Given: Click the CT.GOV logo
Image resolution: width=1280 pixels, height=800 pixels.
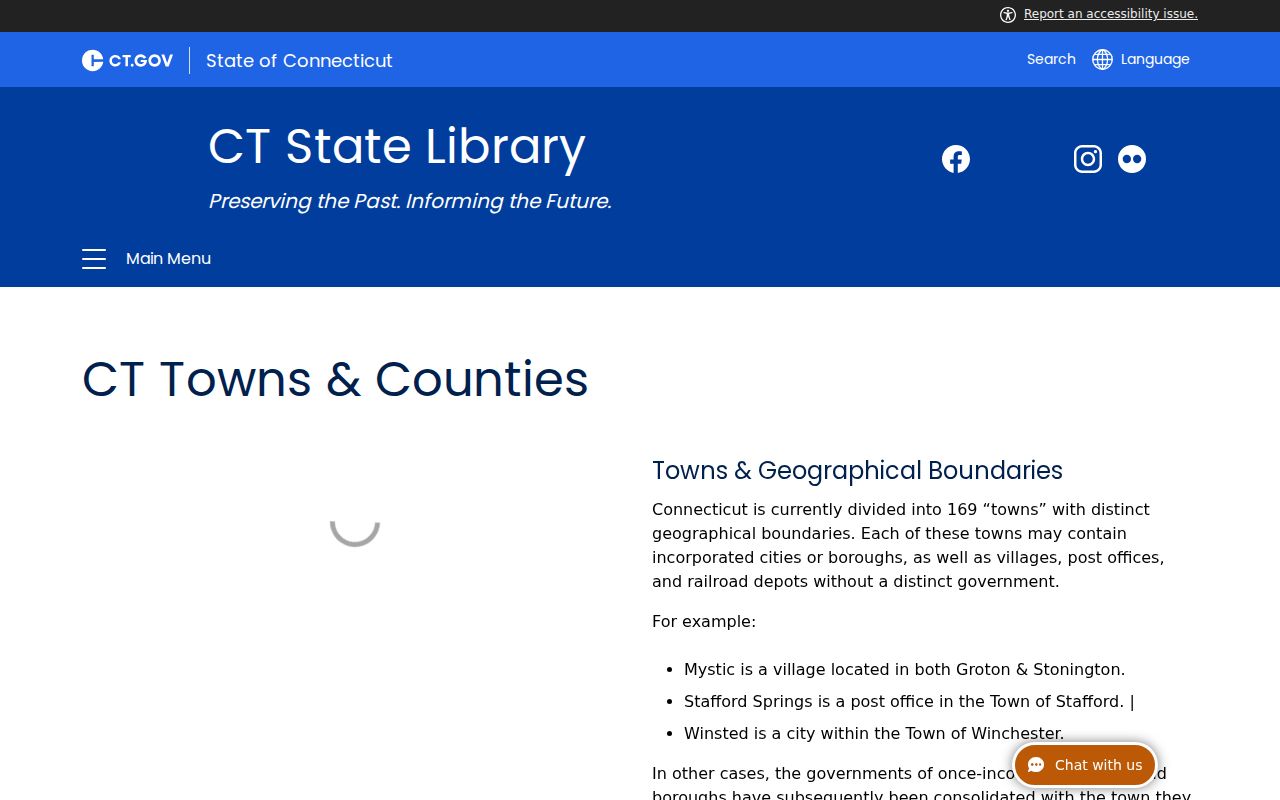Looking at the screenshot, I should pyautogui.click(x=127, y=60).
